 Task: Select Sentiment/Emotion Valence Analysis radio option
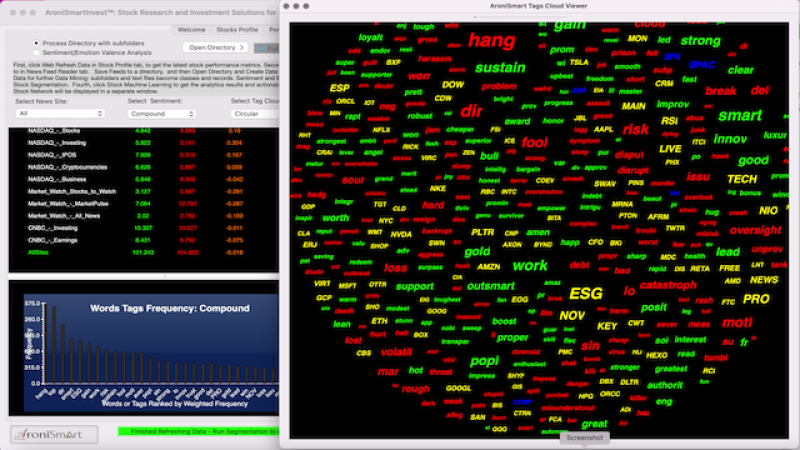pyautogui.click(x=36, y=53)
